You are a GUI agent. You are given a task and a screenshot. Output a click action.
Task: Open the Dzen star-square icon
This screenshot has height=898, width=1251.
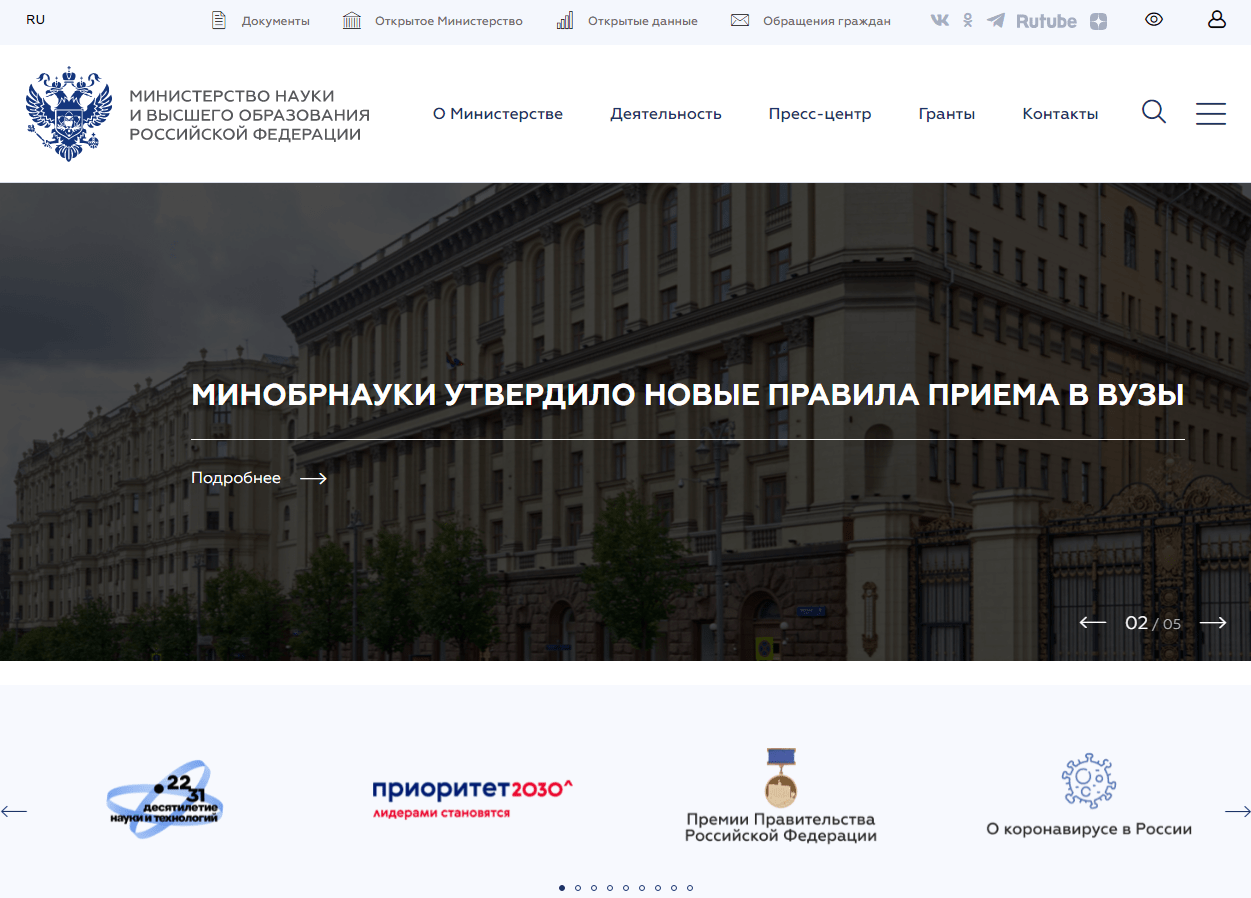pyautogui.click(x=1098, y=21)
